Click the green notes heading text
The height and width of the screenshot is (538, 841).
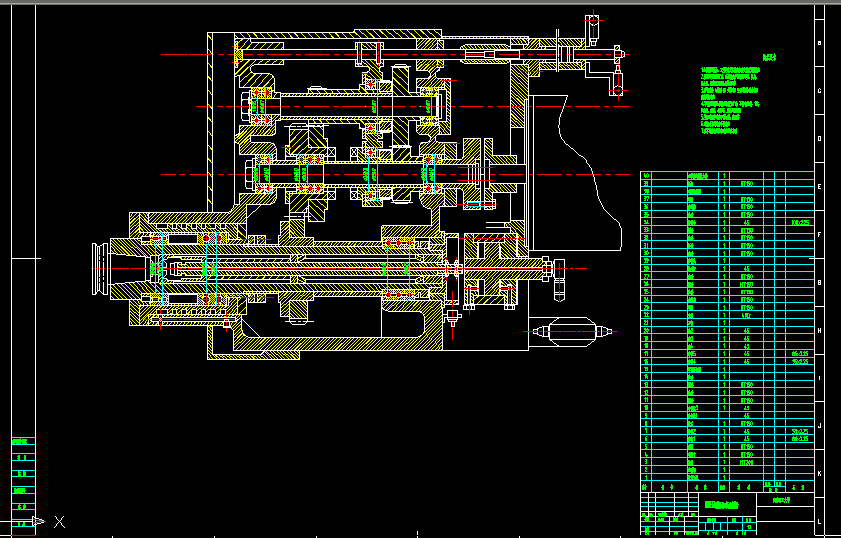[769, 57]
